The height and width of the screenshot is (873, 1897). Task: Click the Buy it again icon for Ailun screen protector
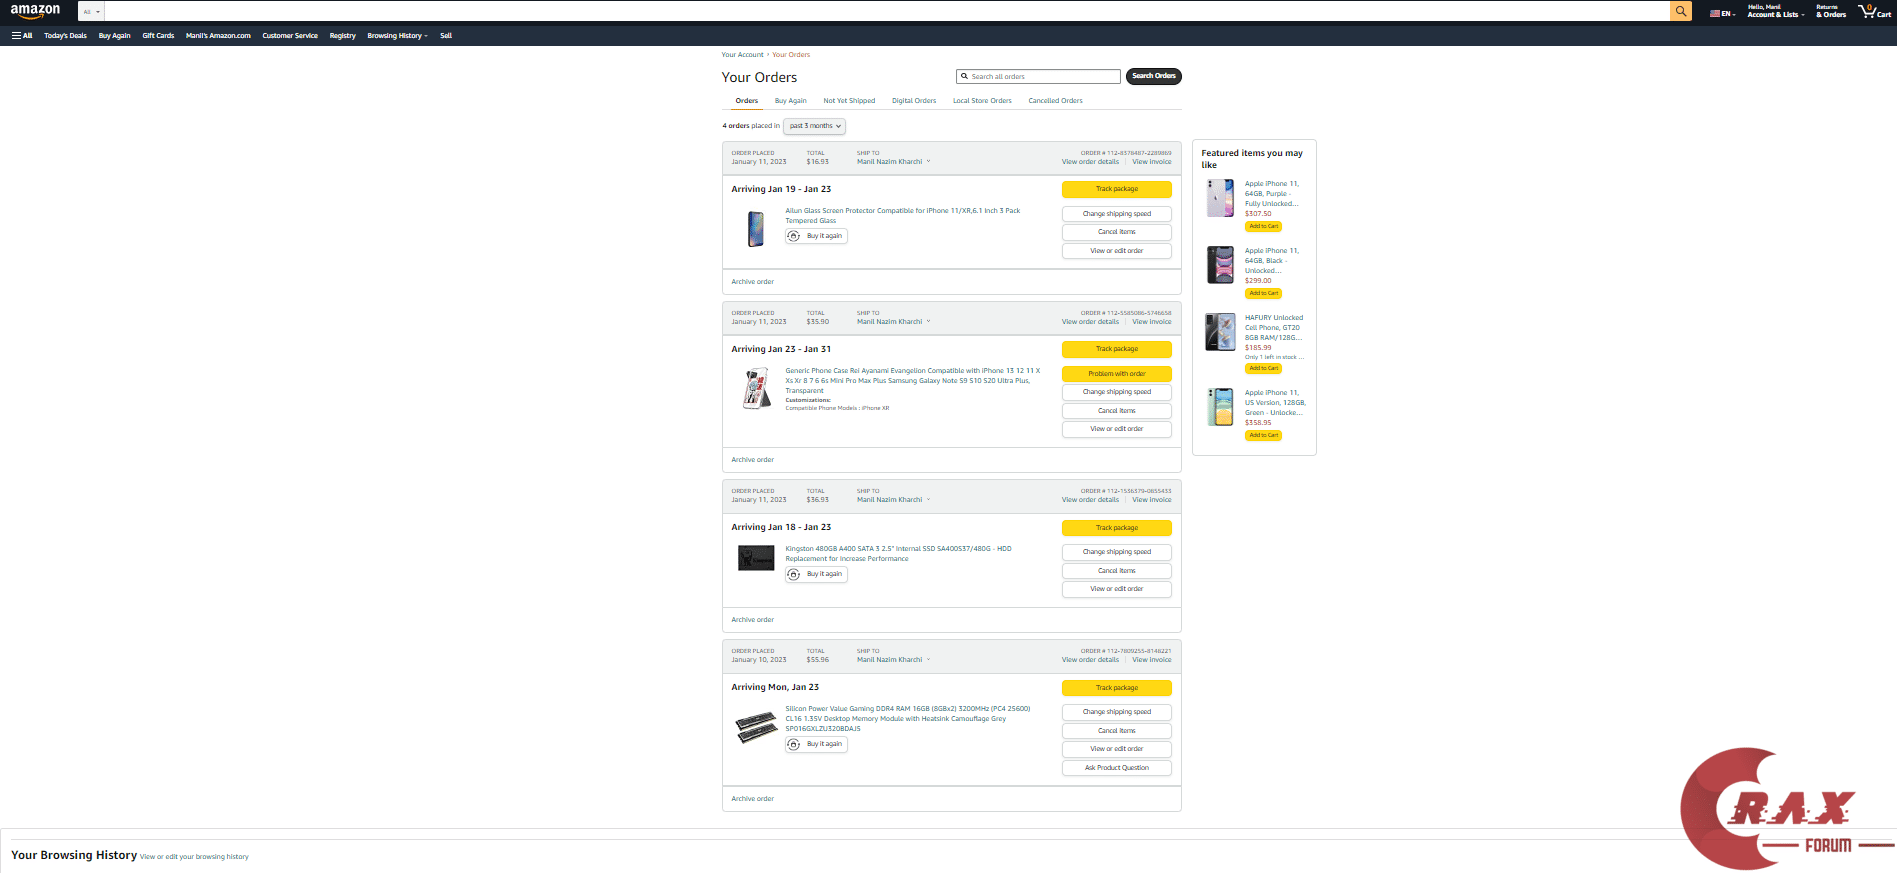794,236
